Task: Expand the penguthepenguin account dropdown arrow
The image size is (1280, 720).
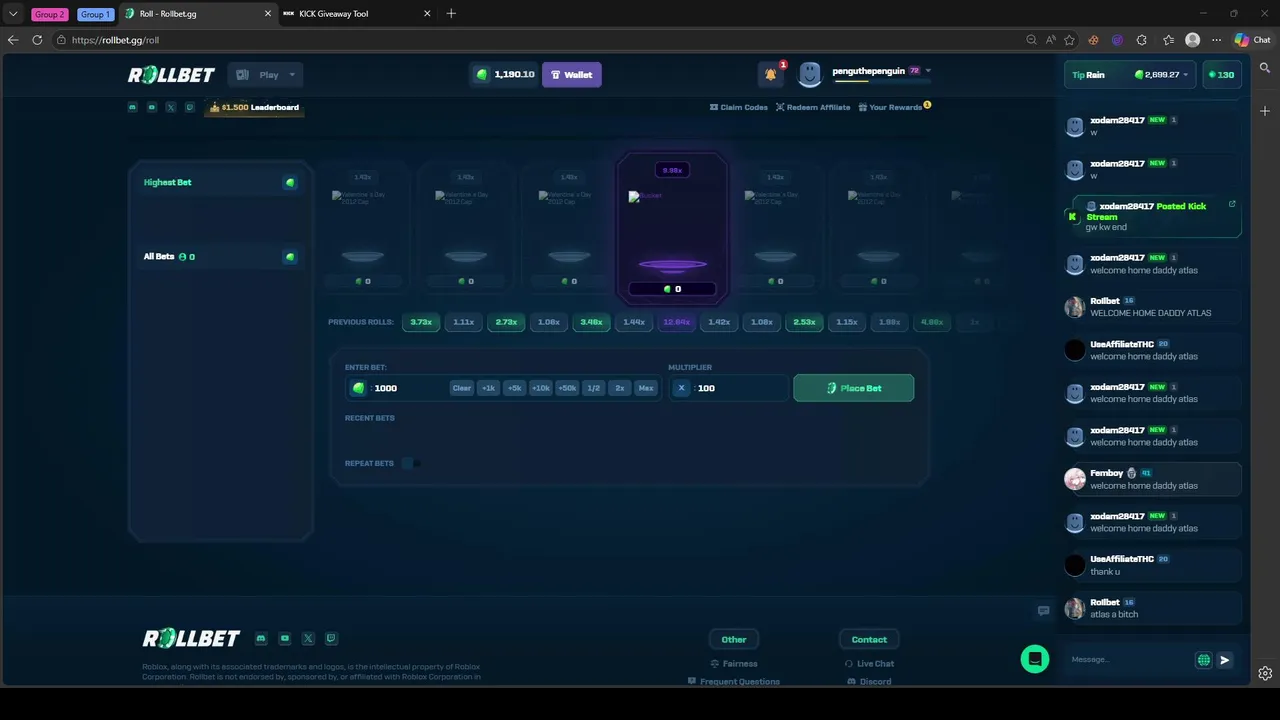Action: 928,71
